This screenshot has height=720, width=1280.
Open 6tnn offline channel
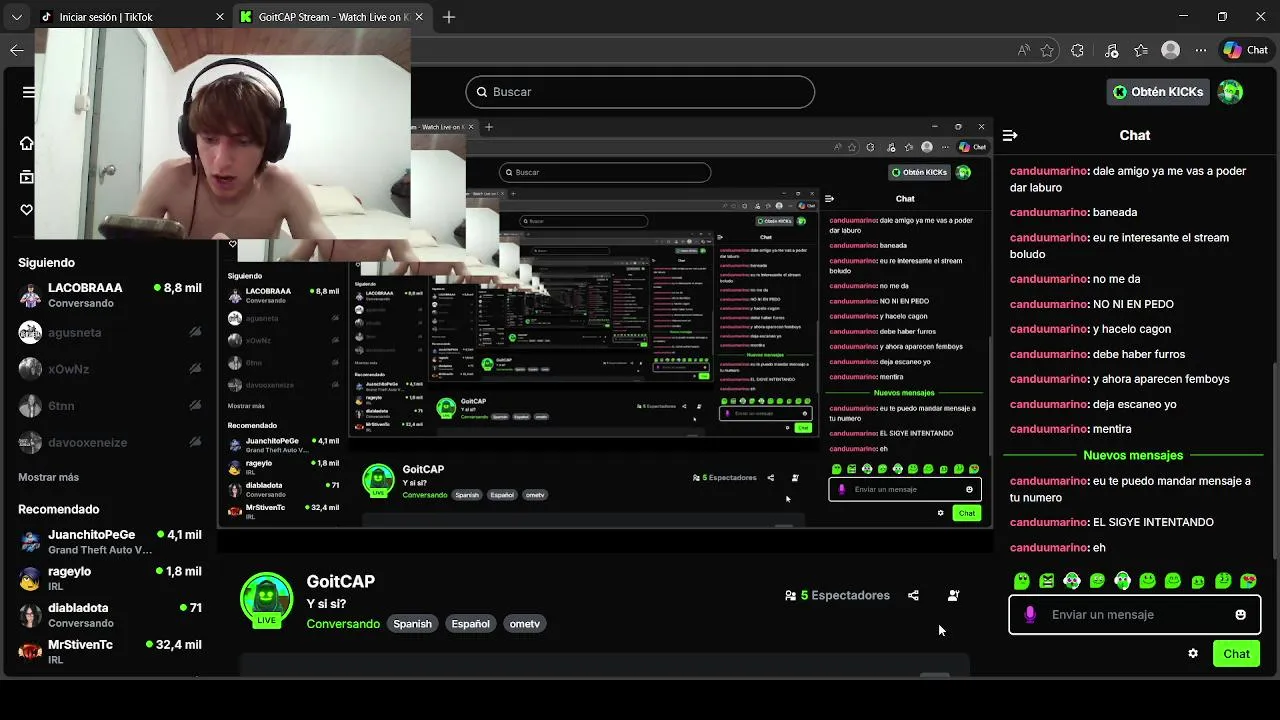point(110,406)
